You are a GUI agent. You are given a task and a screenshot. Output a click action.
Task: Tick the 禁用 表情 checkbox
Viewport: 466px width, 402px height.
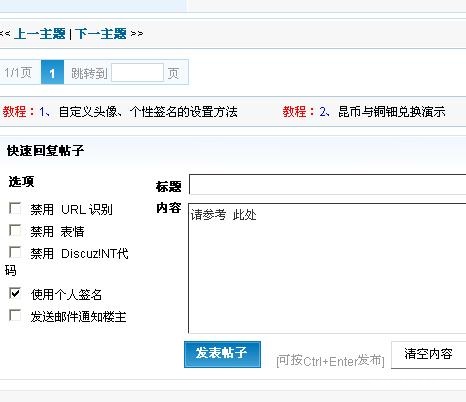pos(15,230)
